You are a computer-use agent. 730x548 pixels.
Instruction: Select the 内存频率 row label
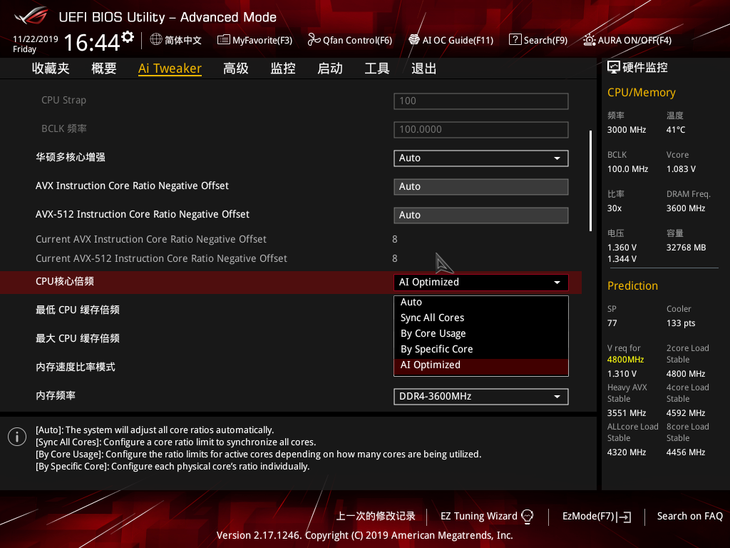point(55,396)
